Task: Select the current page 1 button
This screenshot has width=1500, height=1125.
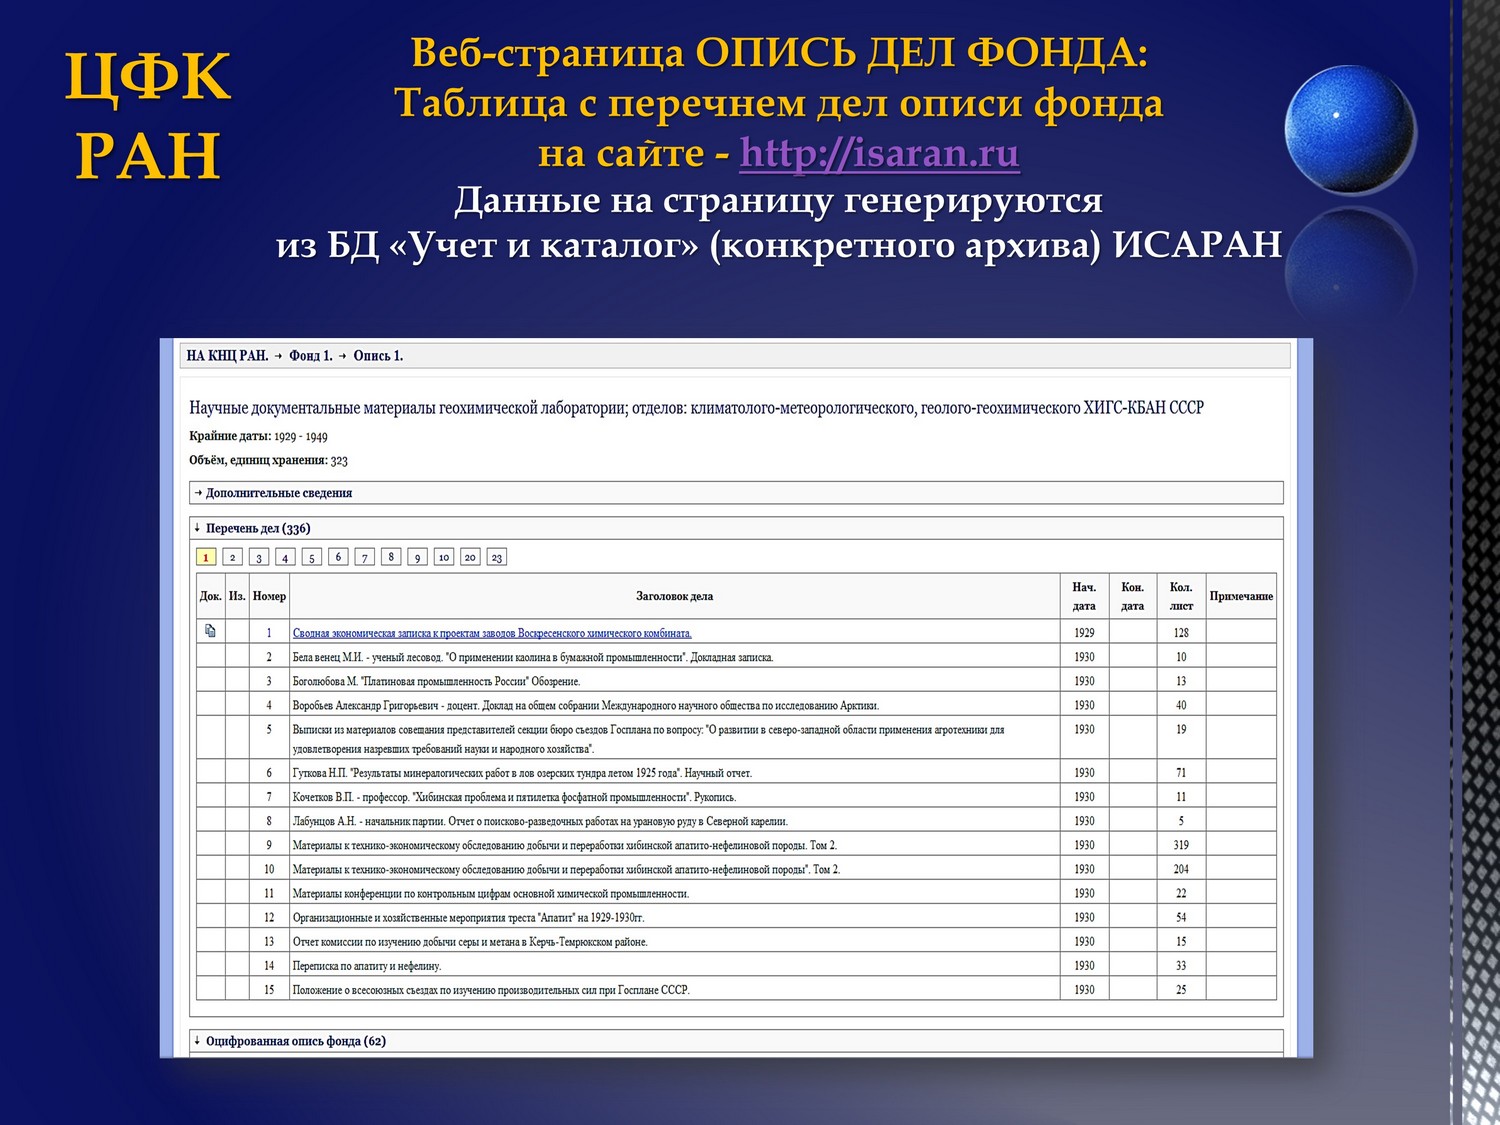Action: [x=206, y=557]
